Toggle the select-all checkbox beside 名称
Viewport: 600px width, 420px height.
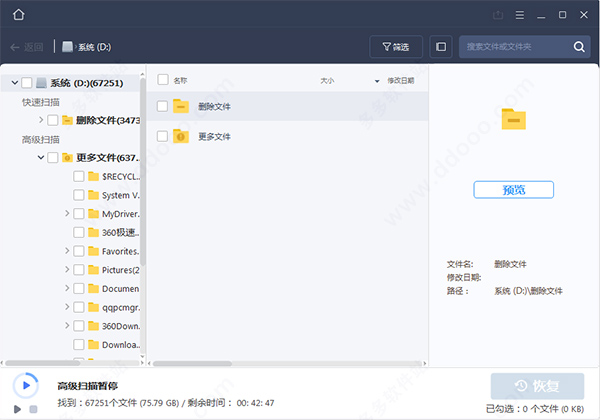pyautogui.click(x=163, y=80)
